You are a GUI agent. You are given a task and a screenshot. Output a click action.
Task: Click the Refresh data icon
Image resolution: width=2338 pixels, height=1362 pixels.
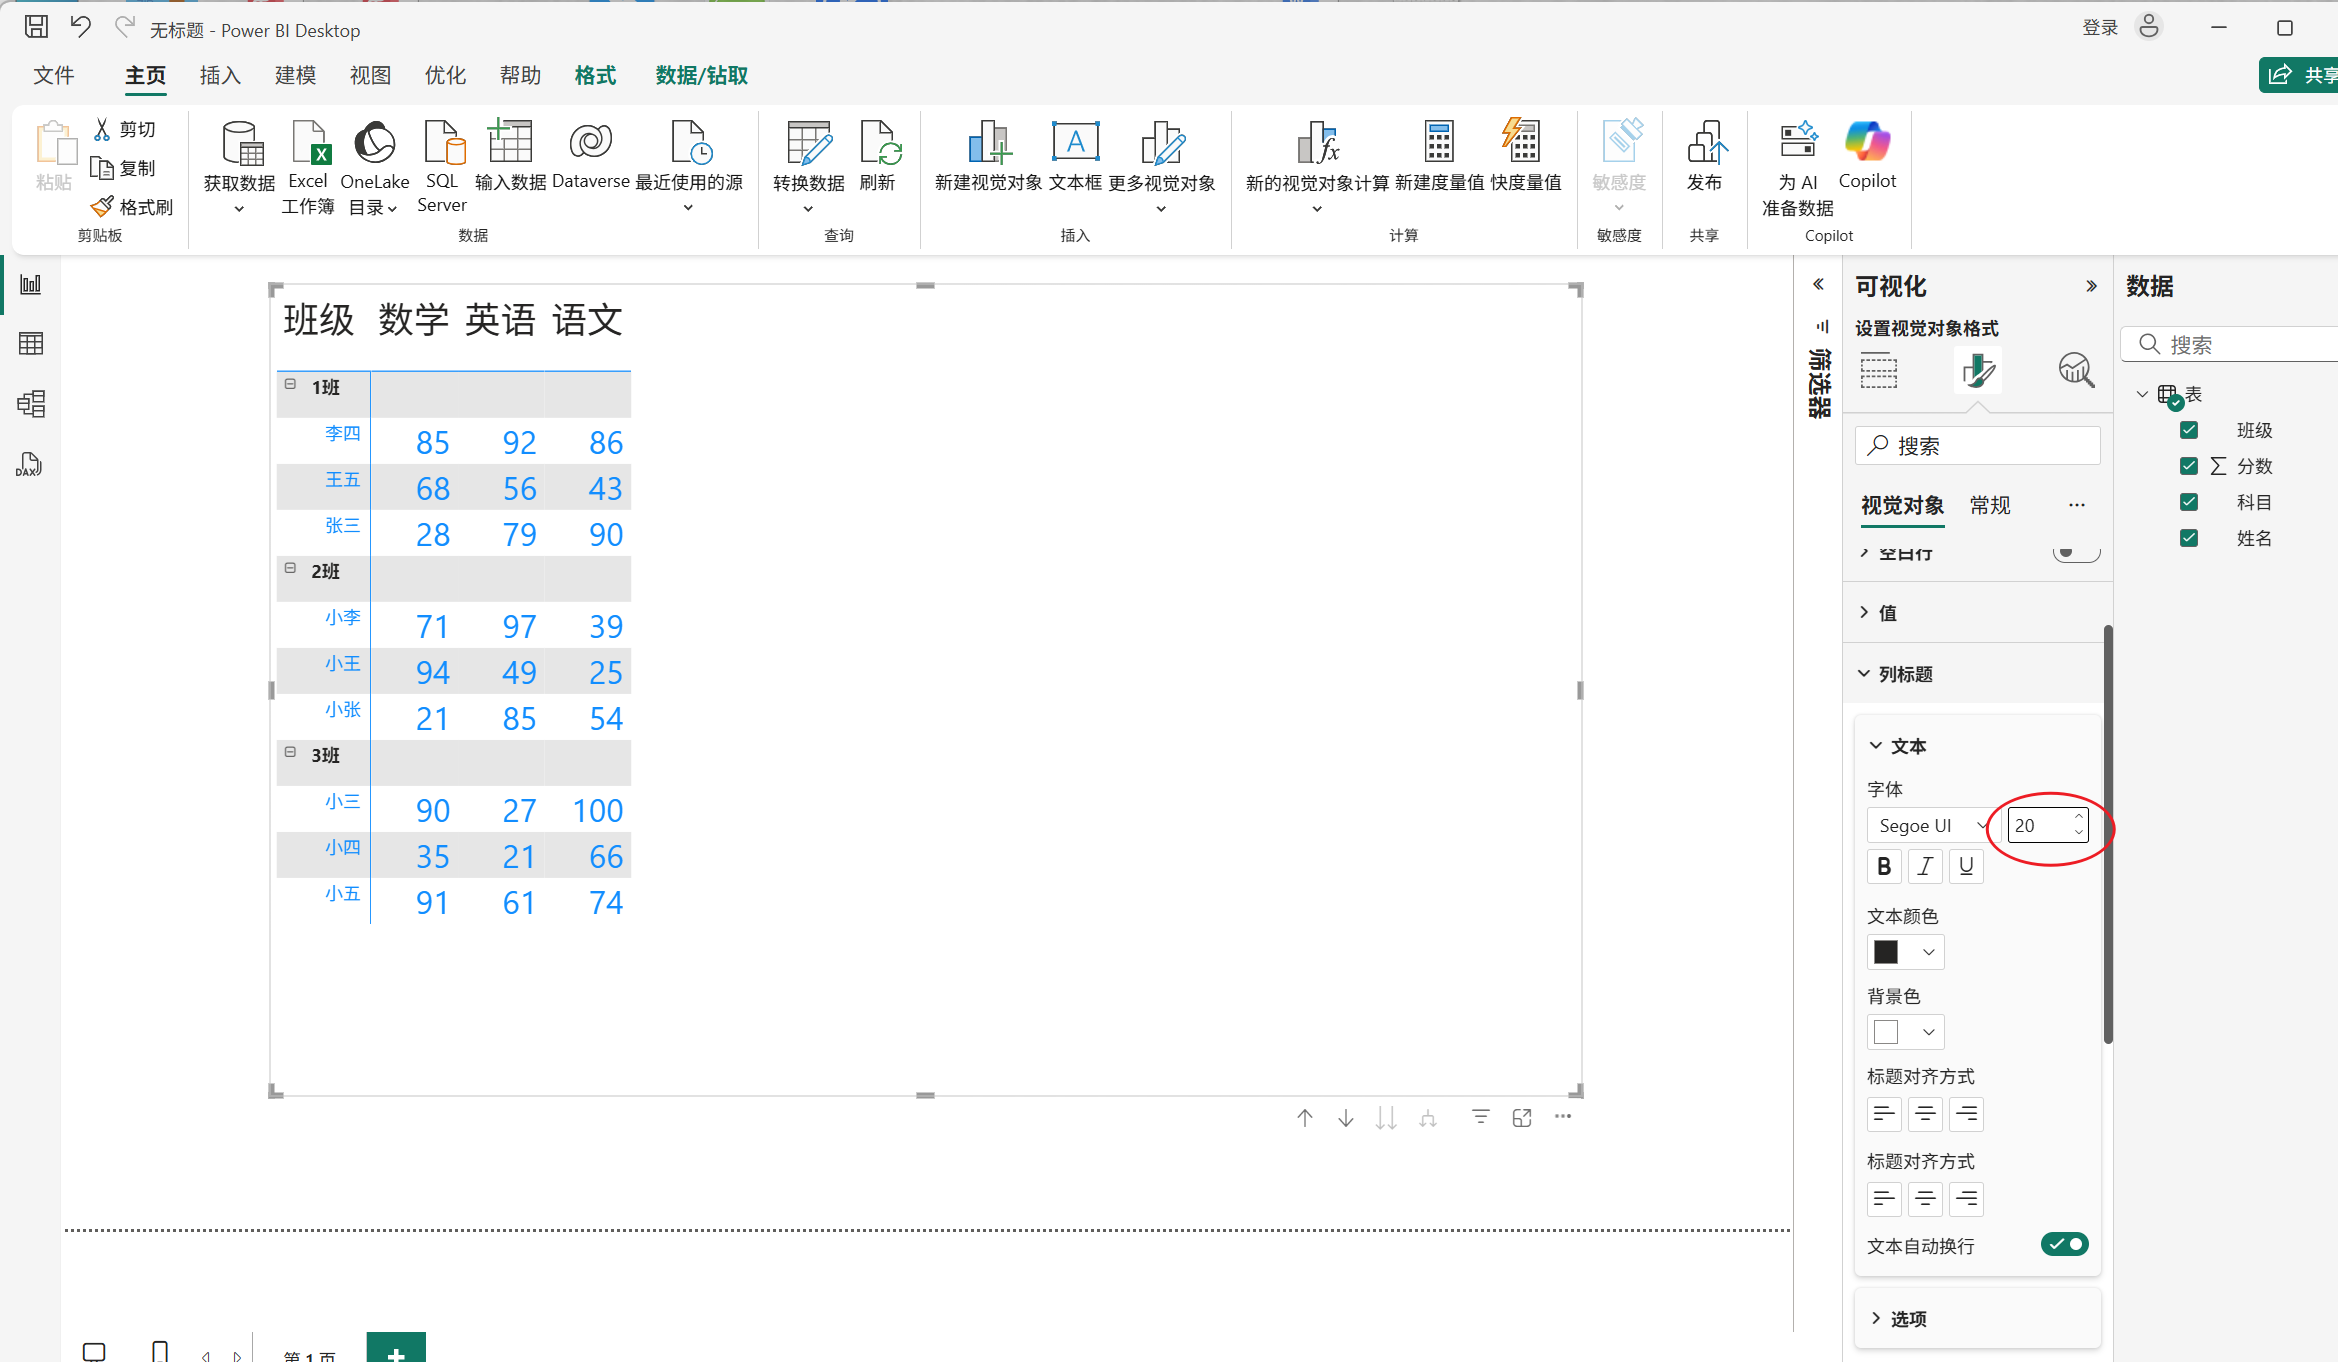pos(878,144)
